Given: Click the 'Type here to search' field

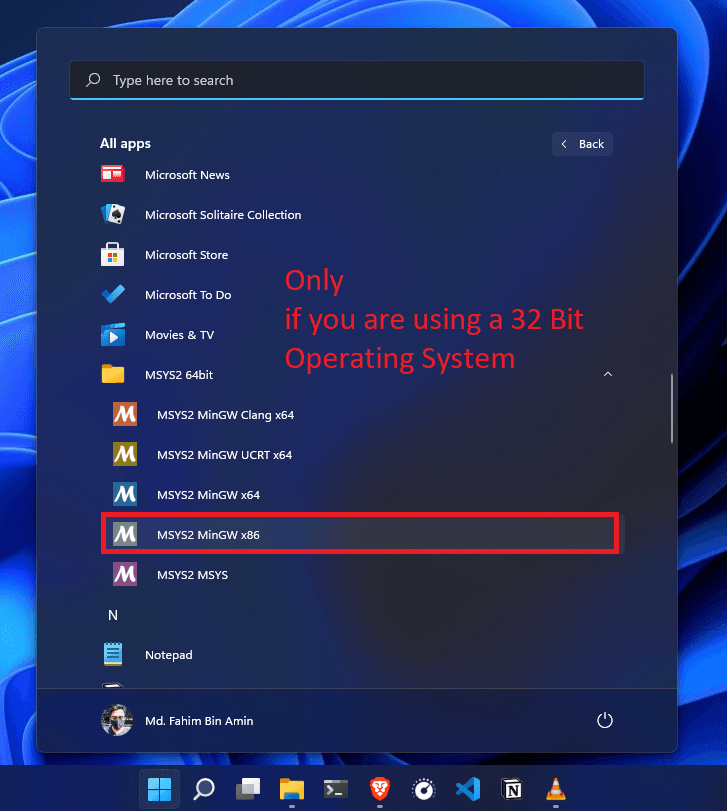Looking at the screenshot, I should (357, 80).
